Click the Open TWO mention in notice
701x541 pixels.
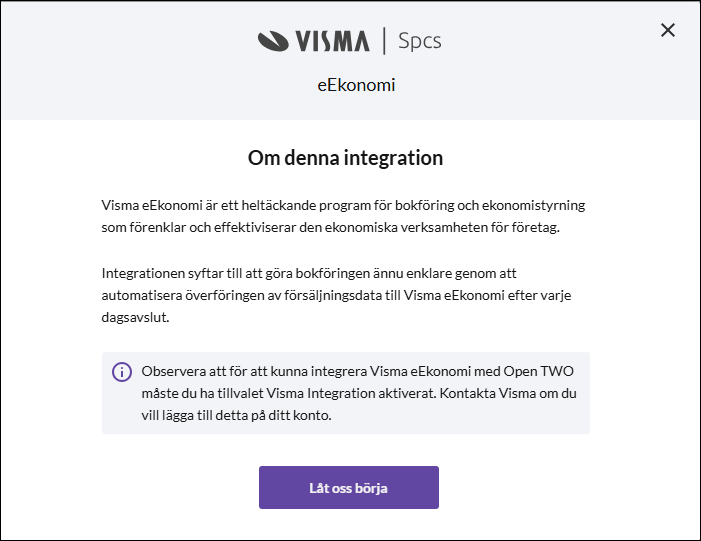click(538, 371)
